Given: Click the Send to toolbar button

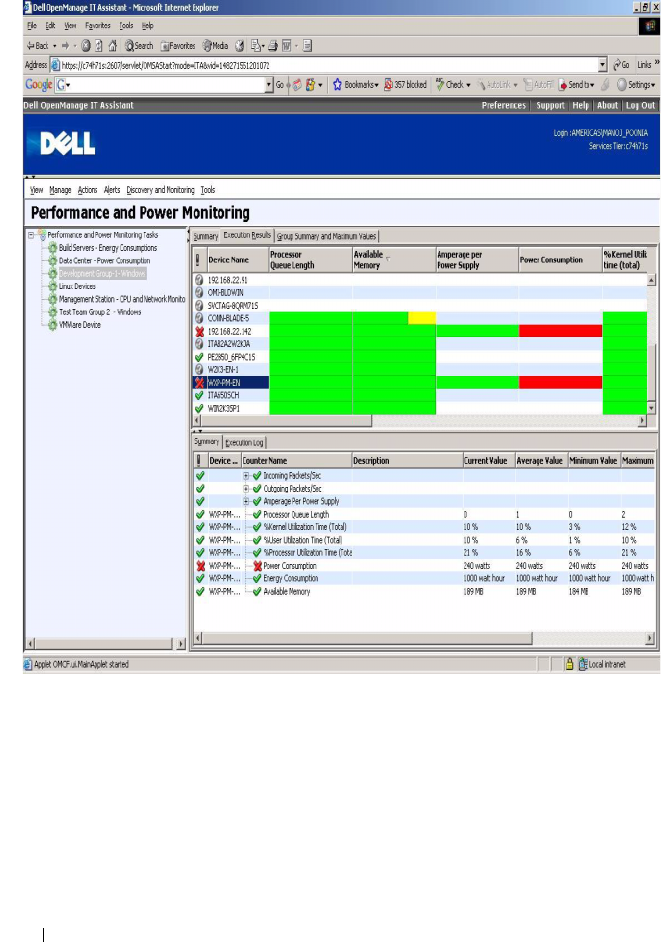Looking at the screenshot, I should (576, 85).
